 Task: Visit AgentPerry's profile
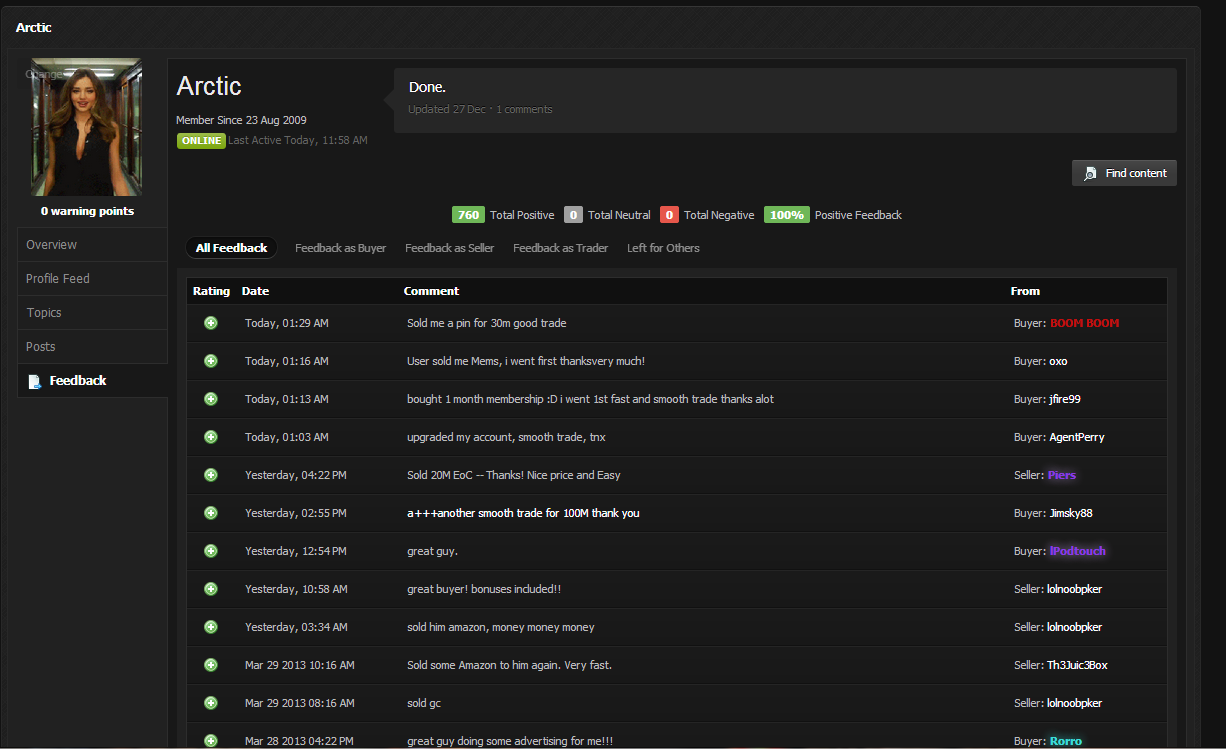tap(1076, 437)
